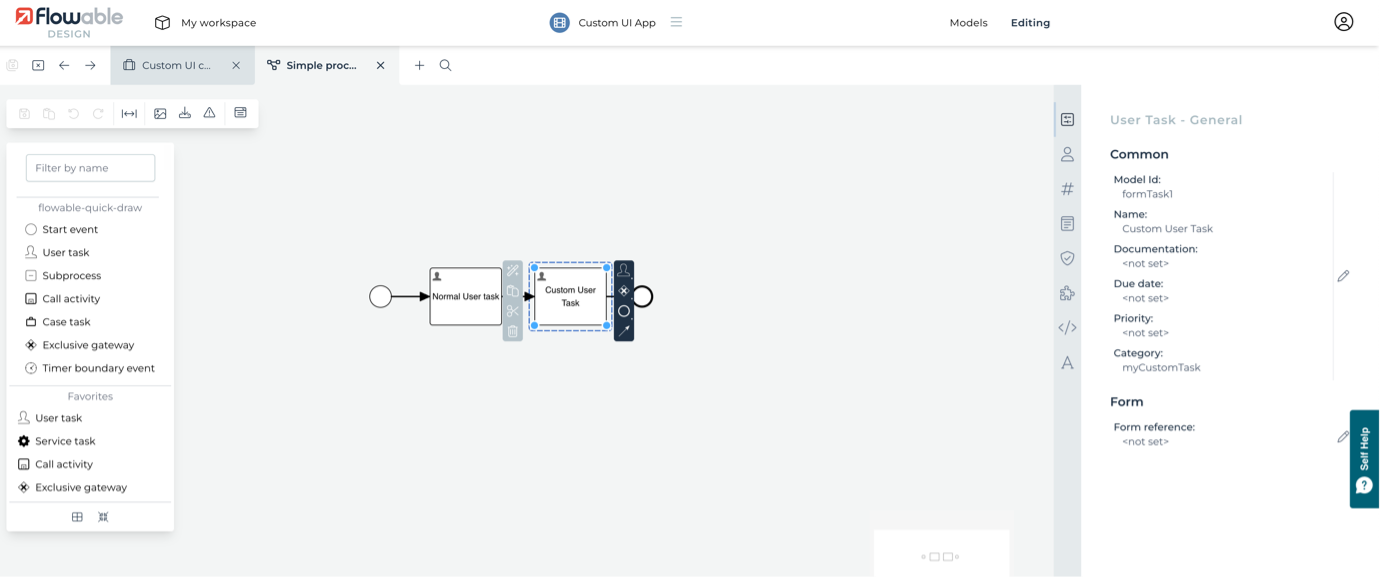This screenshot has width=1384, height=580.
Task: Click the arrow connector tool on task
Action: (624, 330)
